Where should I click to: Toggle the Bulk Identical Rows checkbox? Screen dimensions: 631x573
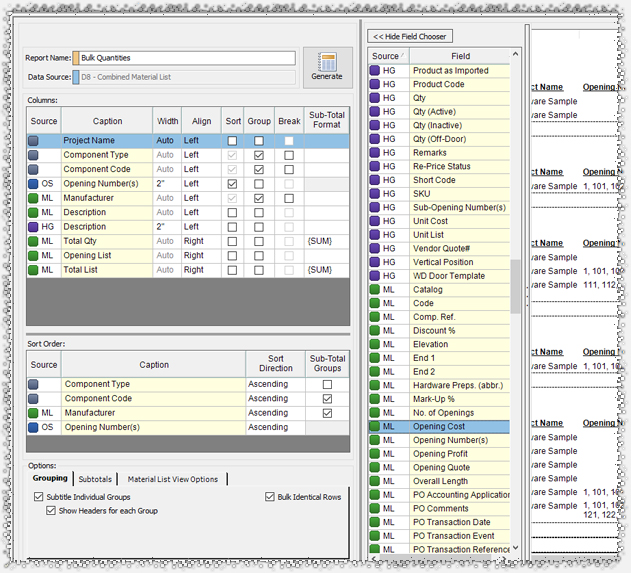pos(270,497)
